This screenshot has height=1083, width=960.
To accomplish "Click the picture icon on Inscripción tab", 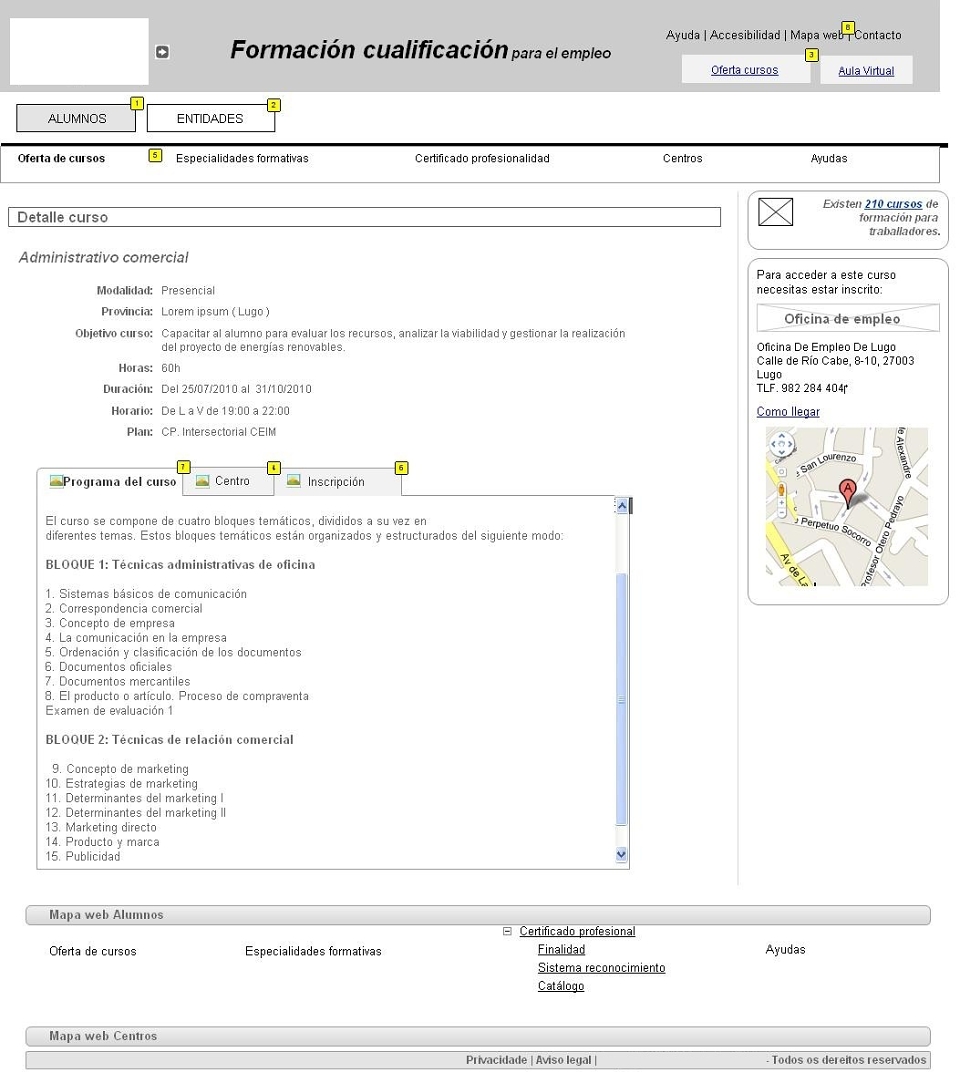I will click(x=294, y=480).
